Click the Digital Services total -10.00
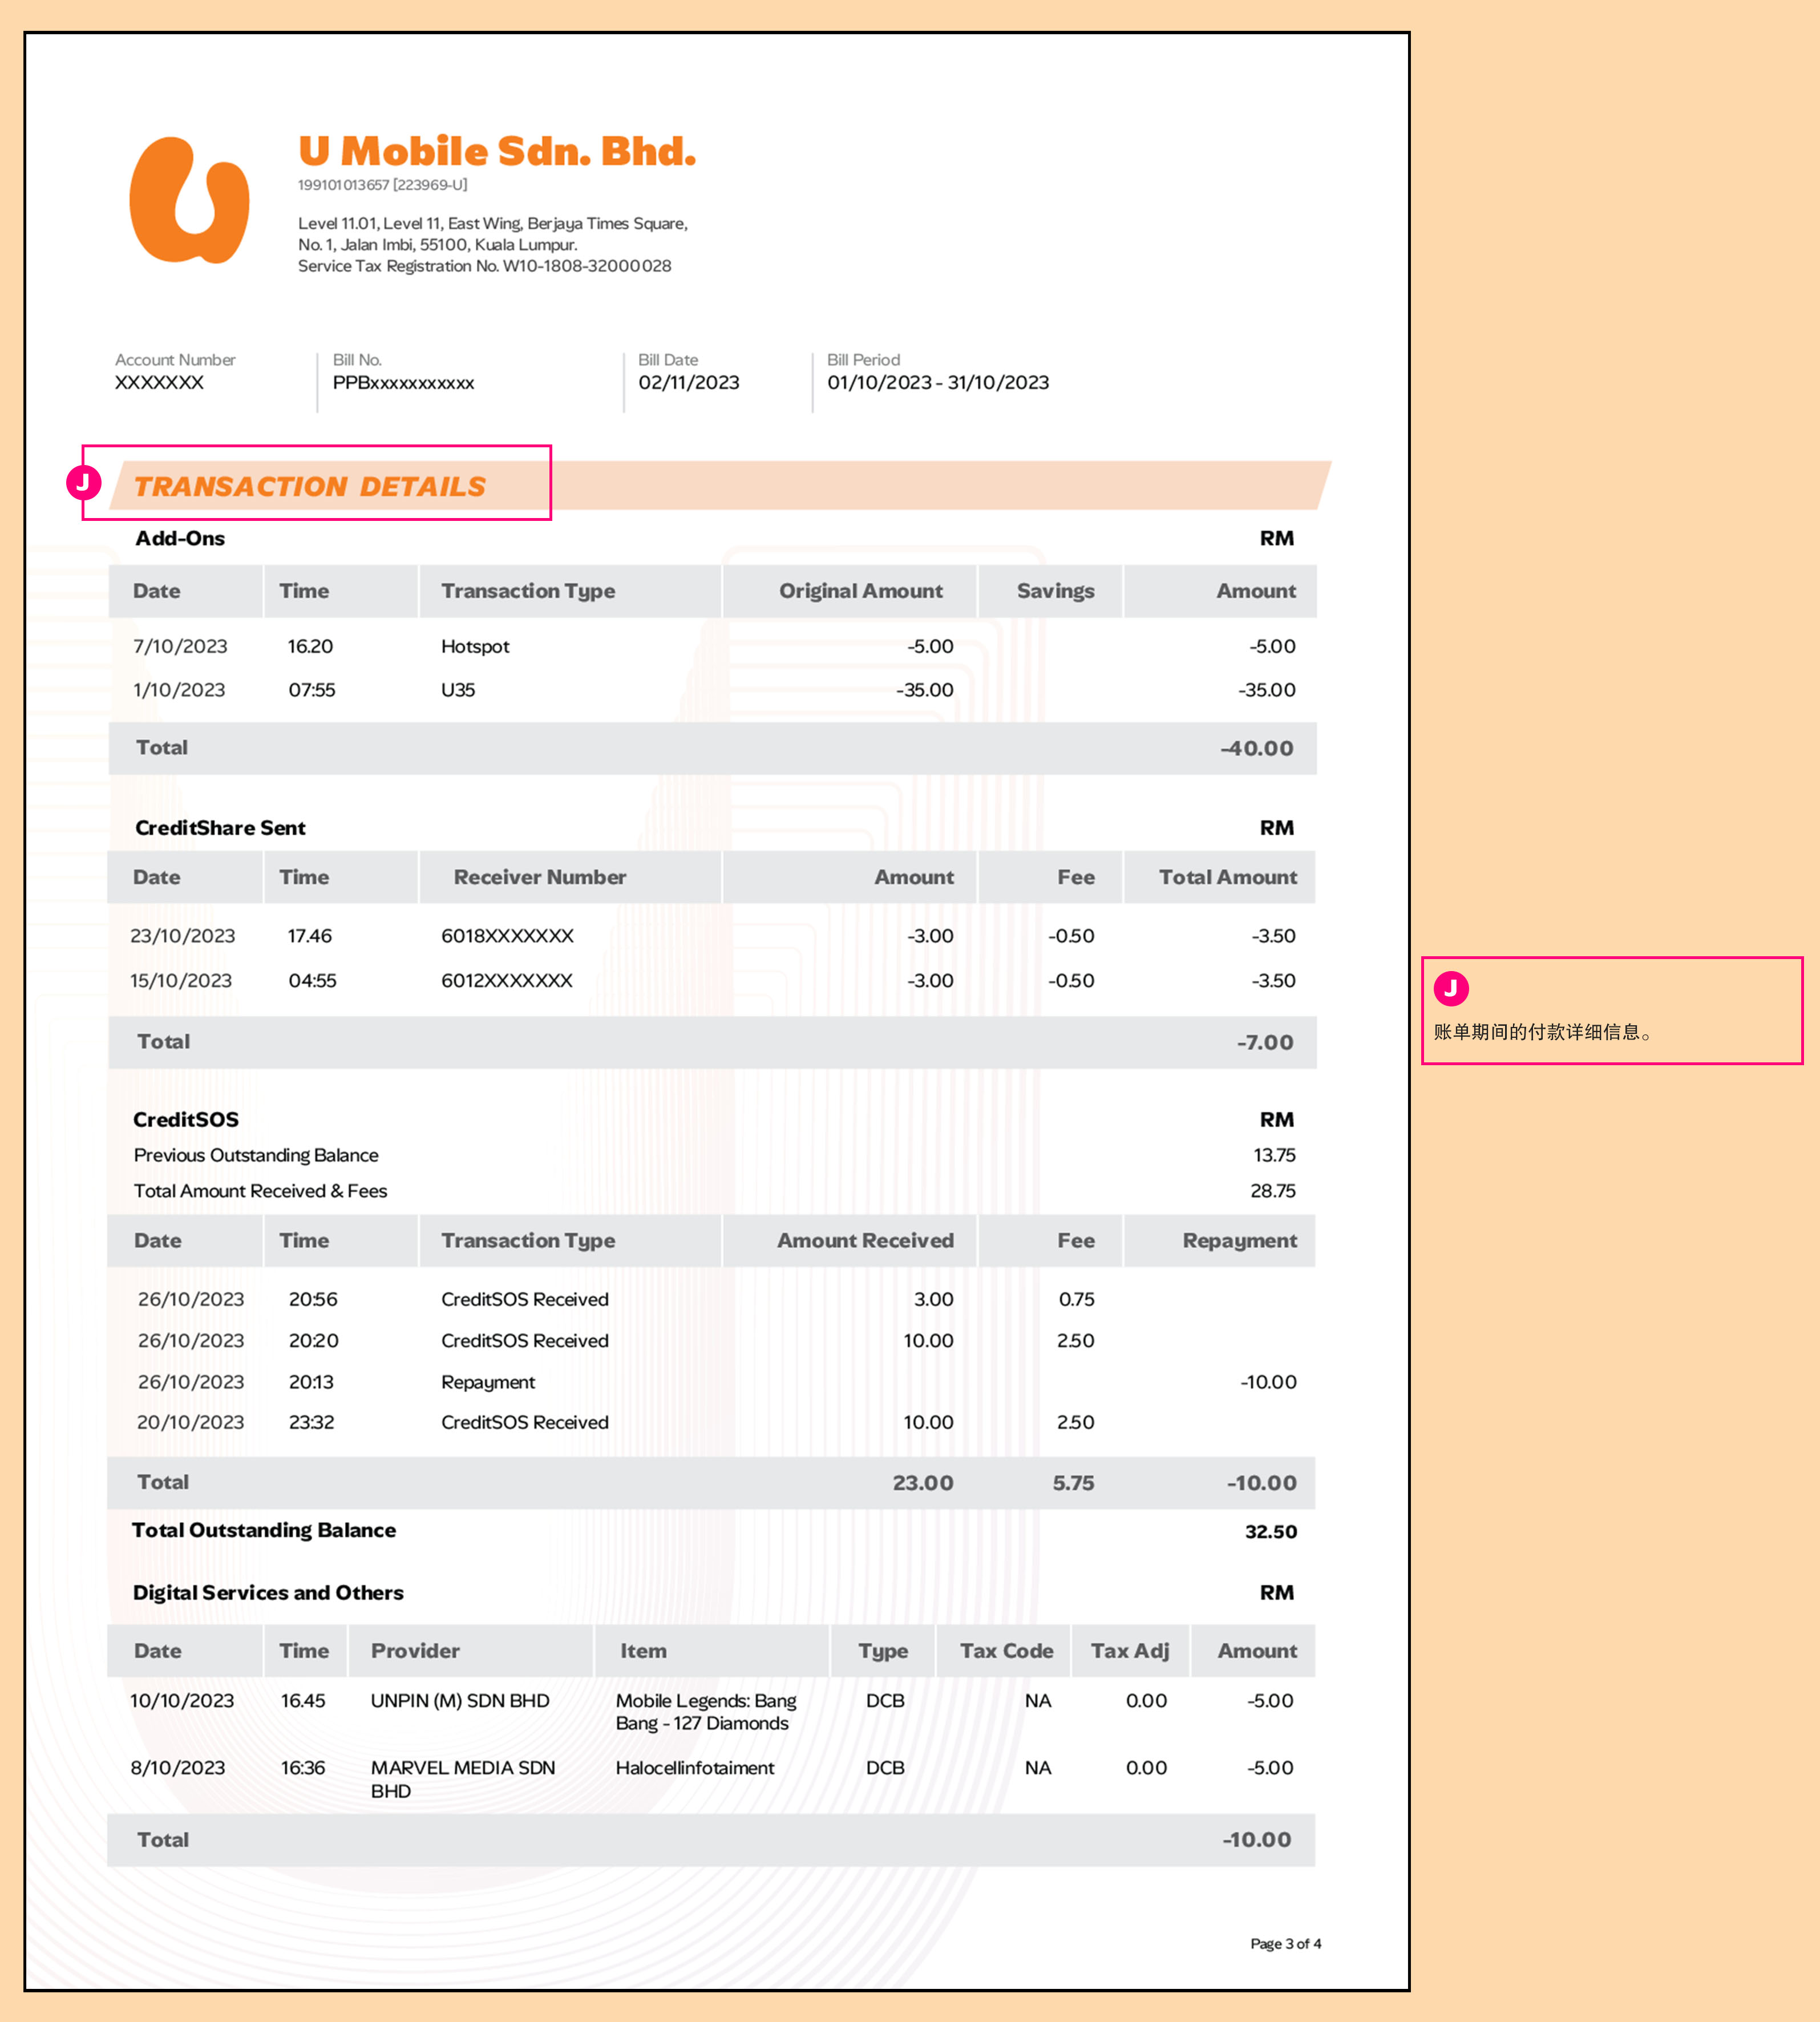The image size is (1820, 2022). tap(1257, 1840)
